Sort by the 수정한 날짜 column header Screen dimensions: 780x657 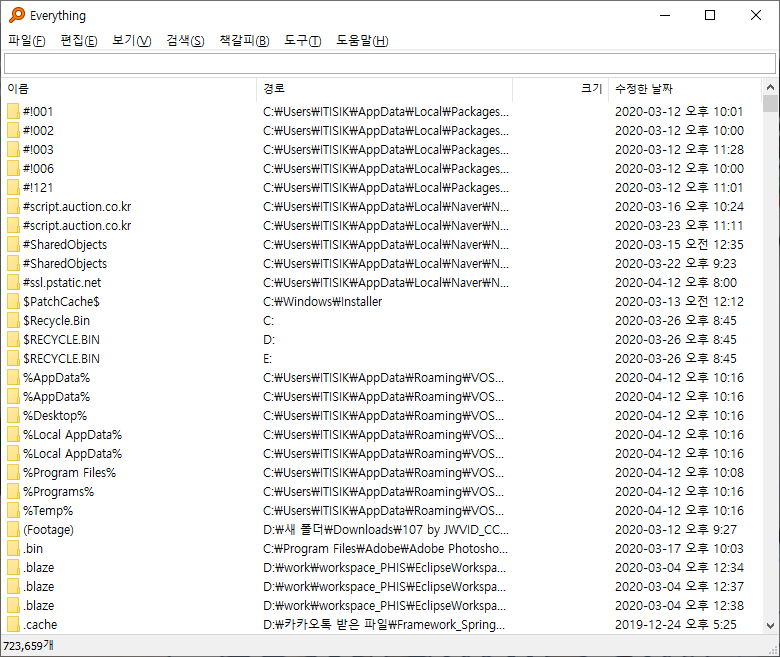tap(685, 89)
